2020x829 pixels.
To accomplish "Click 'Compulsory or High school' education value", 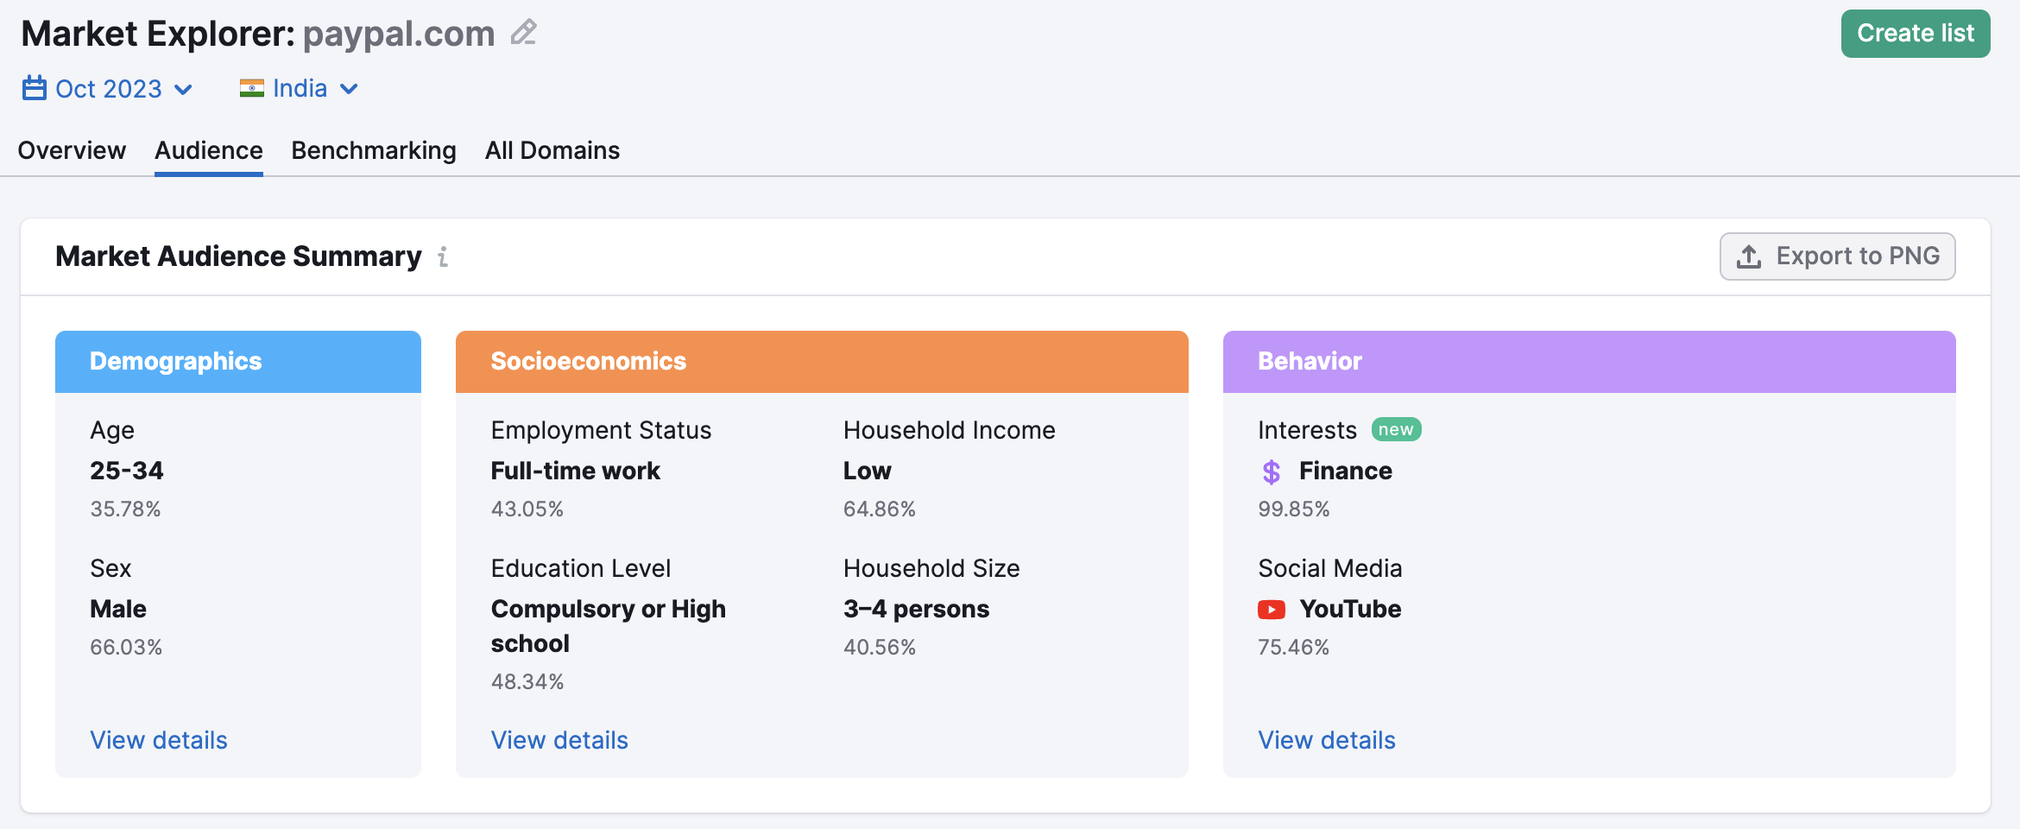I will click(x=608, y=626).
